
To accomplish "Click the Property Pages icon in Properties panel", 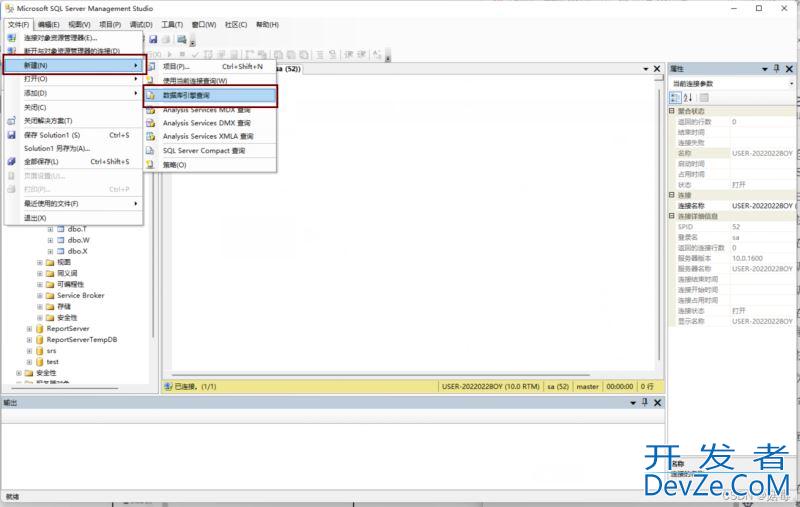I will [704, 97].
